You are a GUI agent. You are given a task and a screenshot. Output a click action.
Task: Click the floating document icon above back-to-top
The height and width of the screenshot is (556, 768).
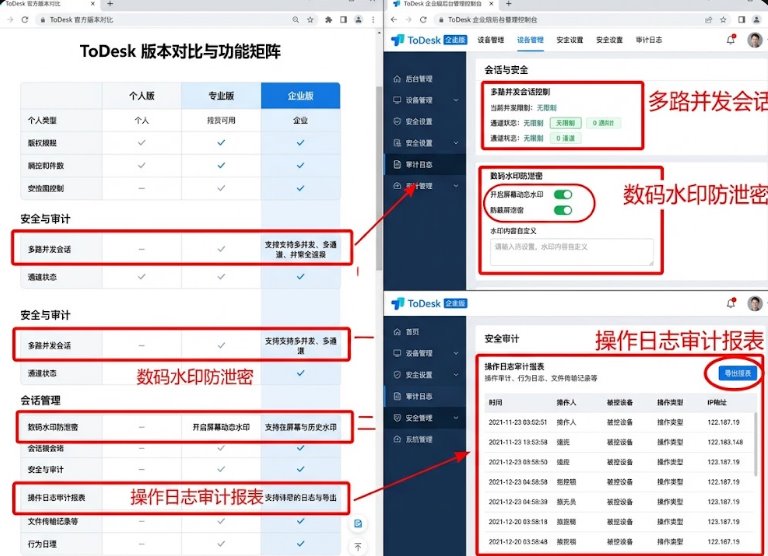358,523
